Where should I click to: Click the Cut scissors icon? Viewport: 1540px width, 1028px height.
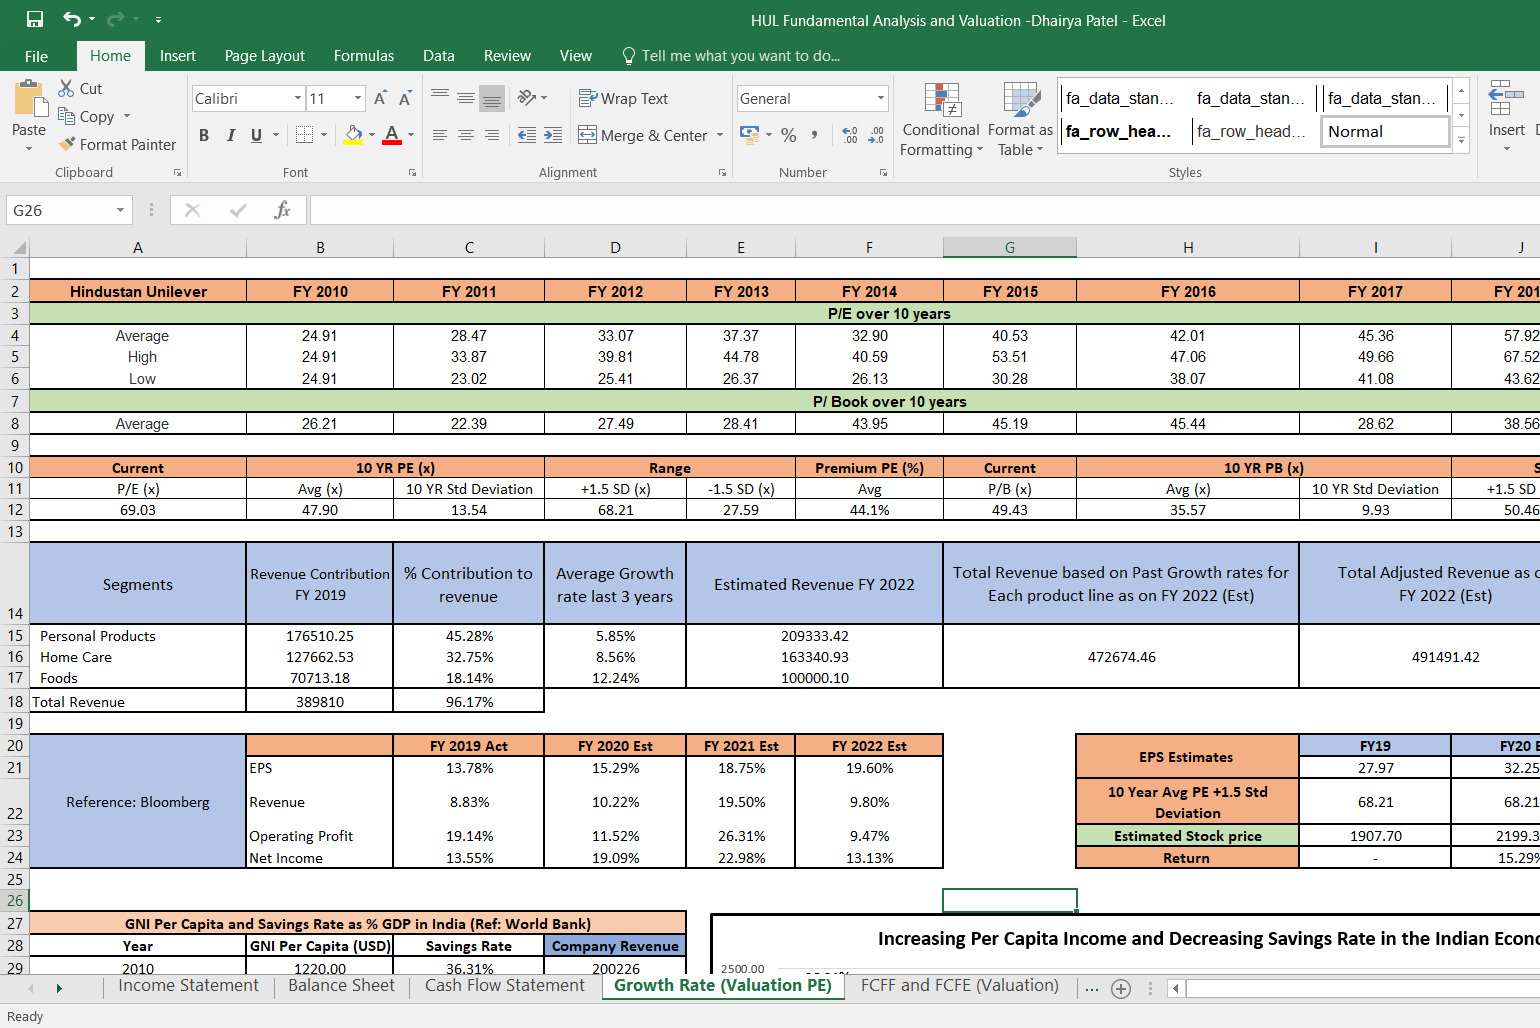pyautogui.click(x=66, y=88)
